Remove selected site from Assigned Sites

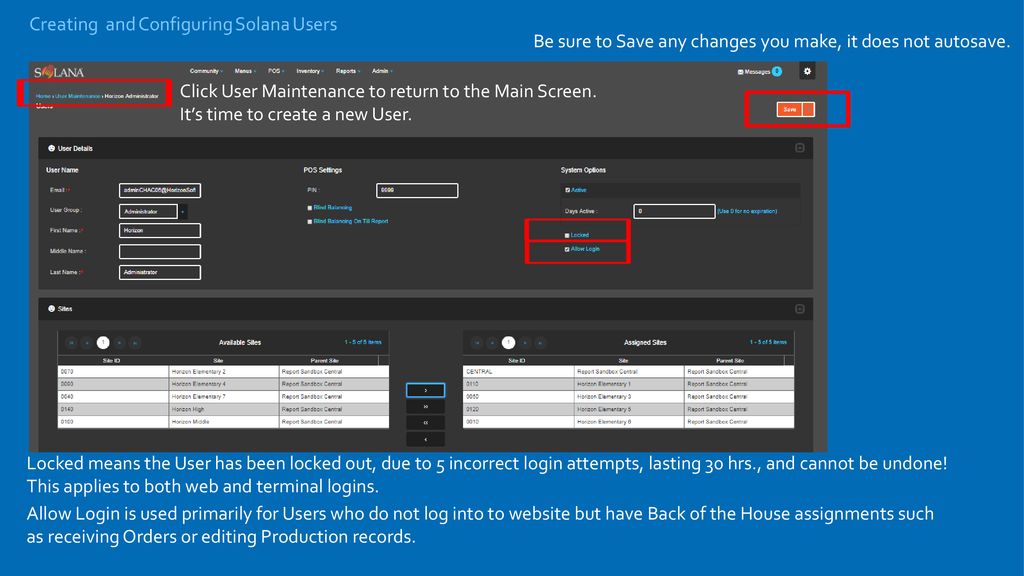click(425, 439)
